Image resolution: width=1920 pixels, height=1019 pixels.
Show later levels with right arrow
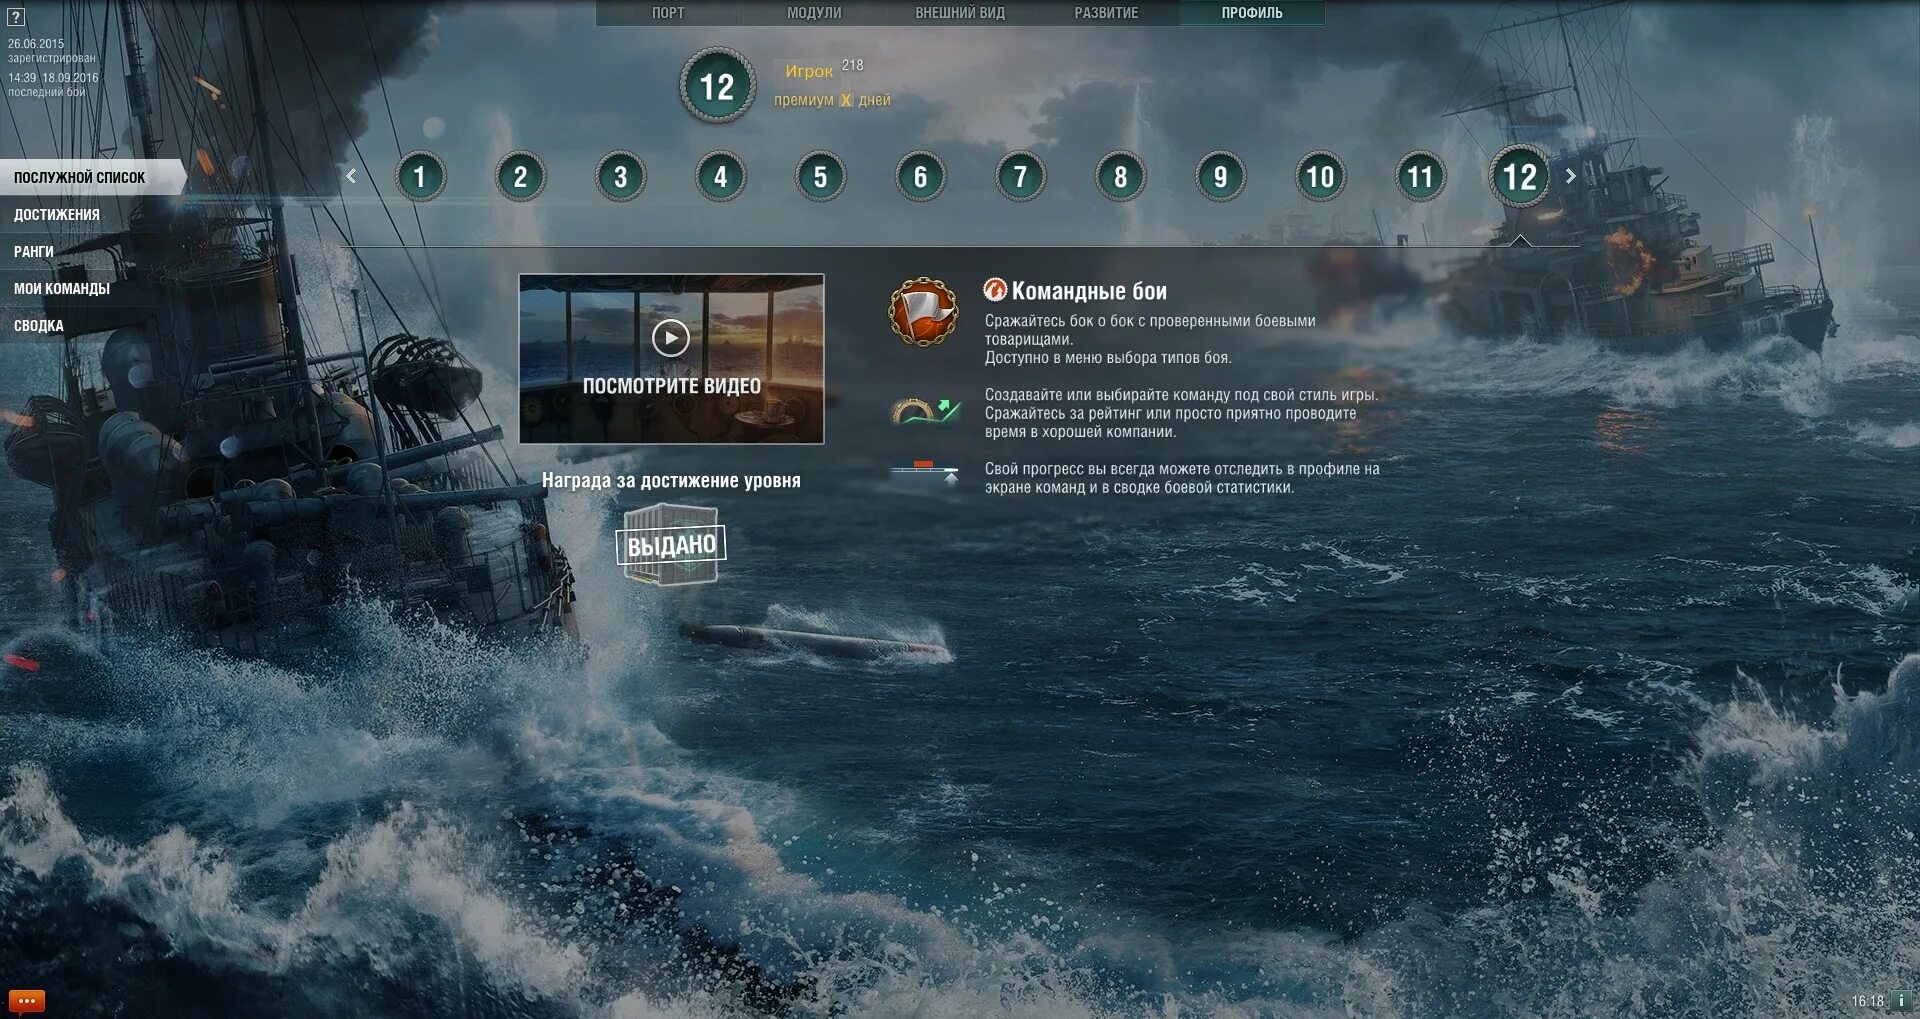[1570, 176]
